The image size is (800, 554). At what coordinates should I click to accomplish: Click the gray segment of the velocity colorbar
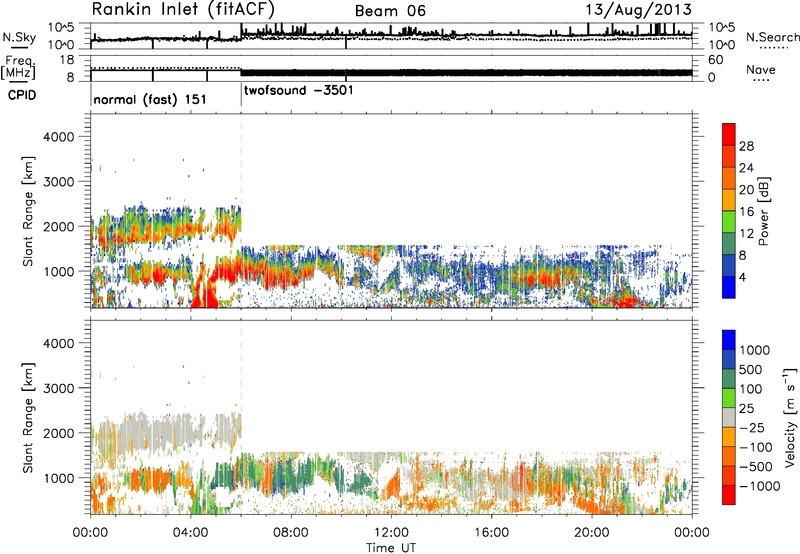pyautogui.click(x=729, y=417)
